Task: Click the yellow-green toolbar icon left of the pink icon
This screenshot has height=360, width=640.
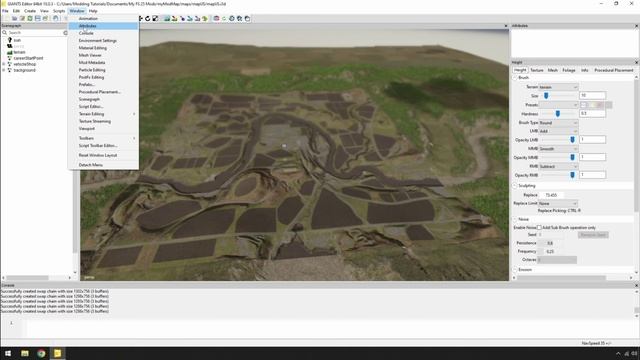Action: coord(205,18)
